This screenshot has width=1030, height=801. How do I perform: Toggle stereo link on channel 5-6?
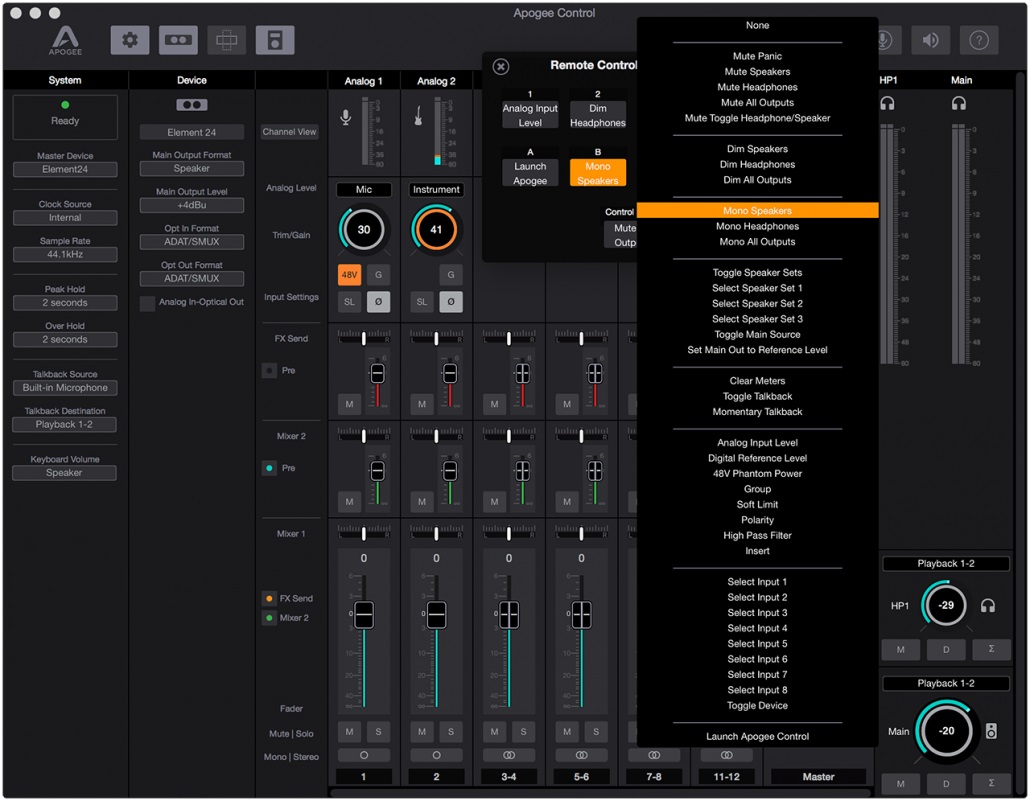tap(581, 756)
